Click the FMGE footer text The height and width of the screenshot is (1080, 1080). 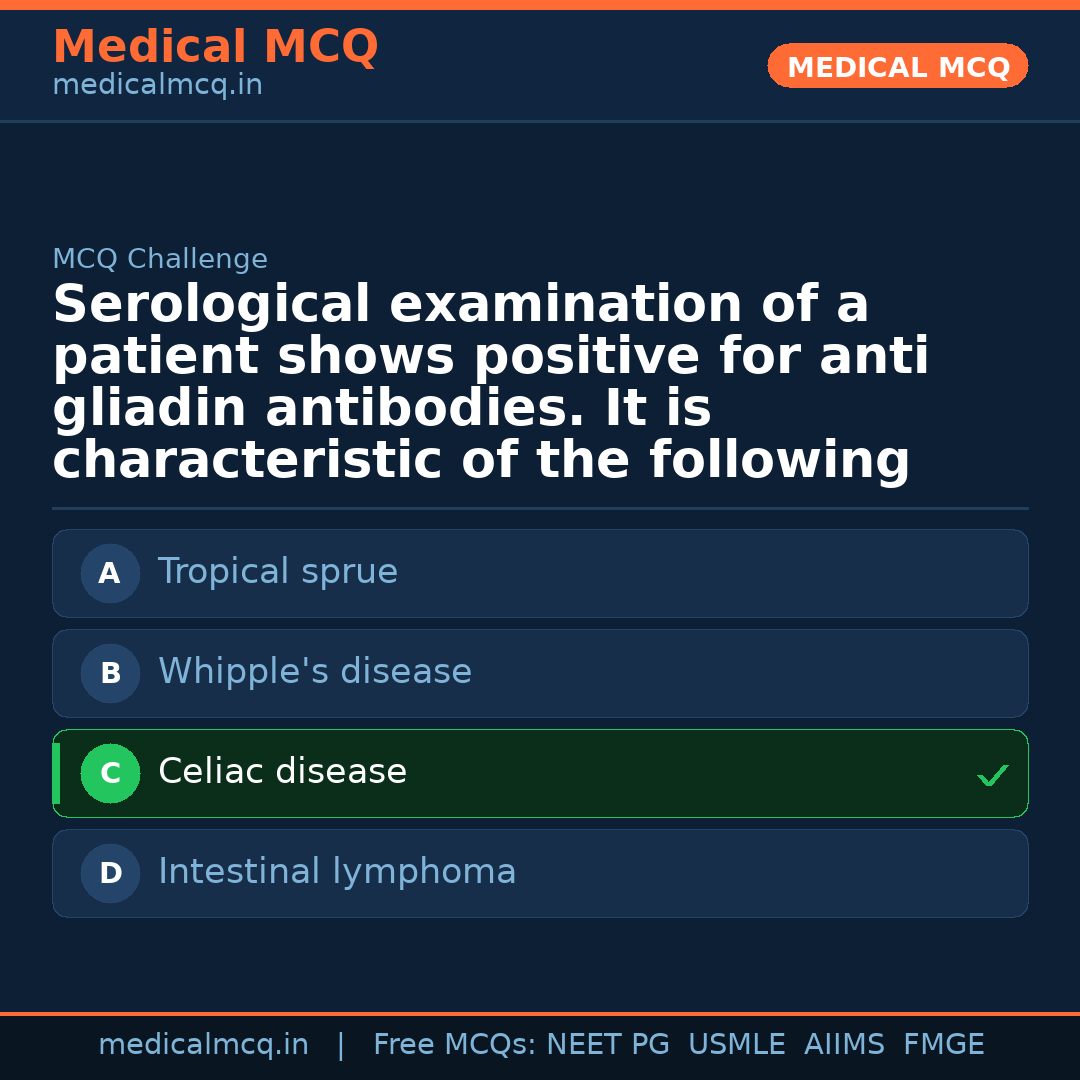point(944,1045)
